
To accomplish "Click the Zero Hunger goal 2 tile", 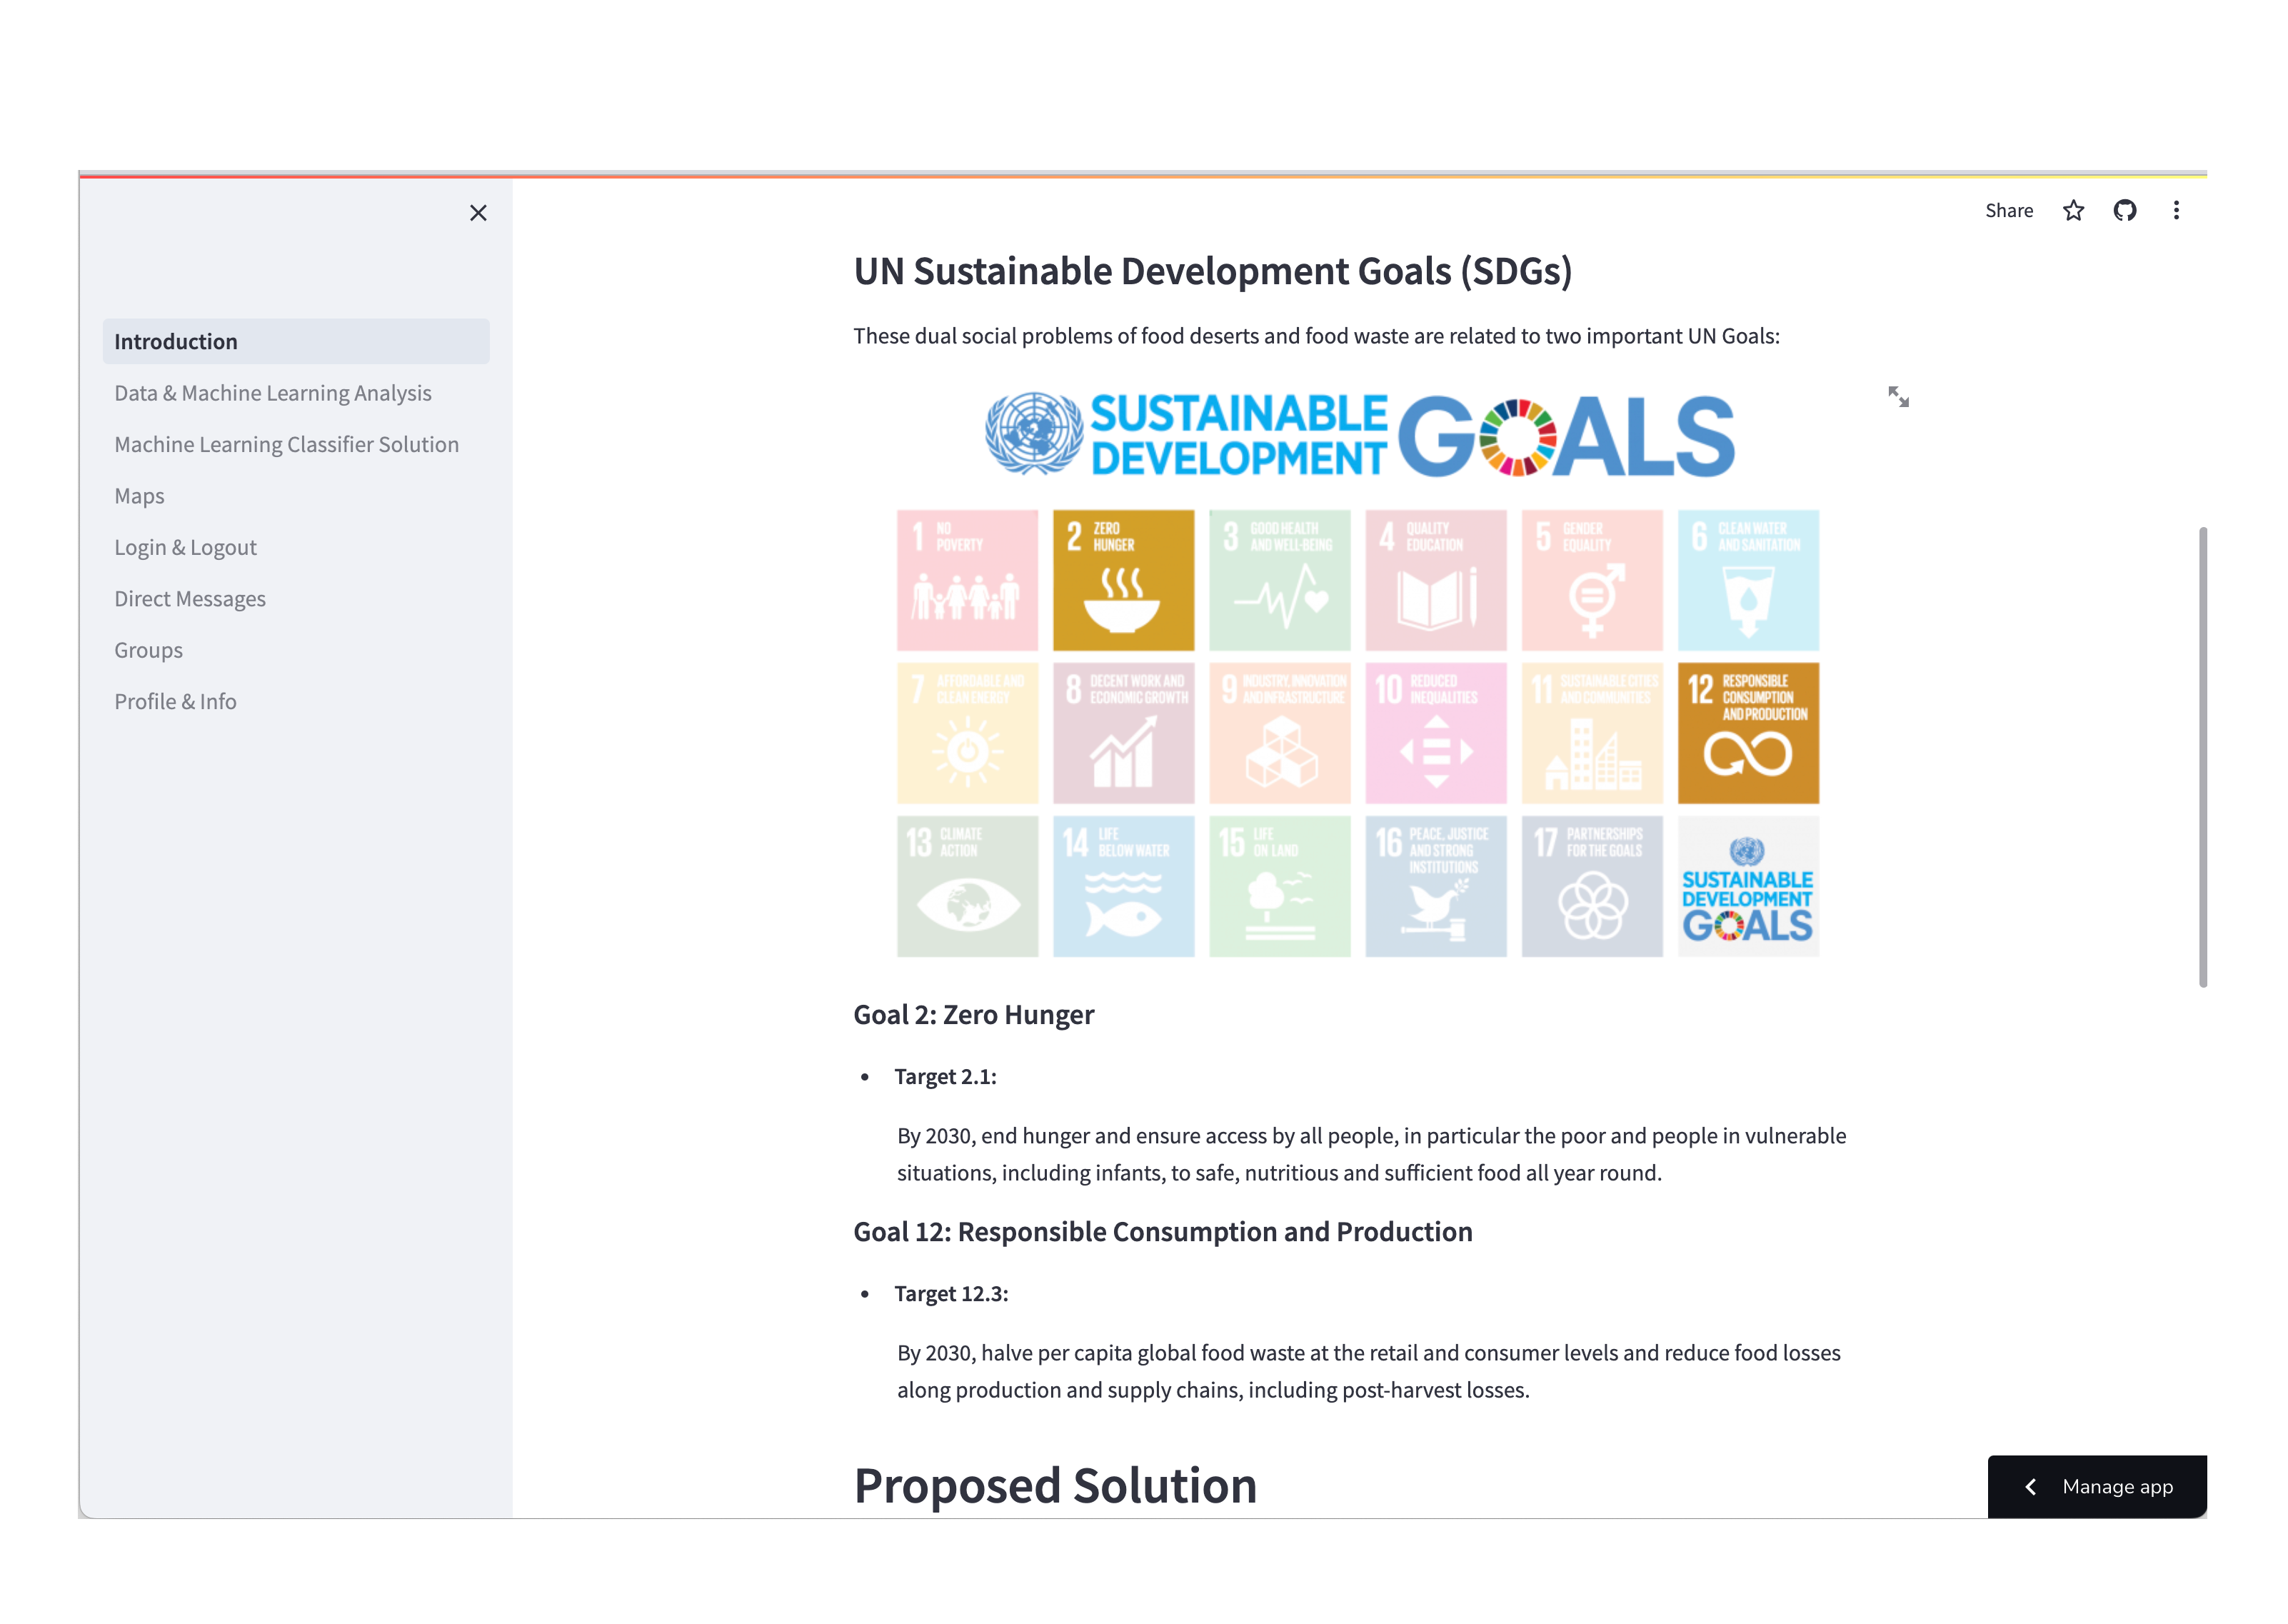I will (x=1123, y=580).
